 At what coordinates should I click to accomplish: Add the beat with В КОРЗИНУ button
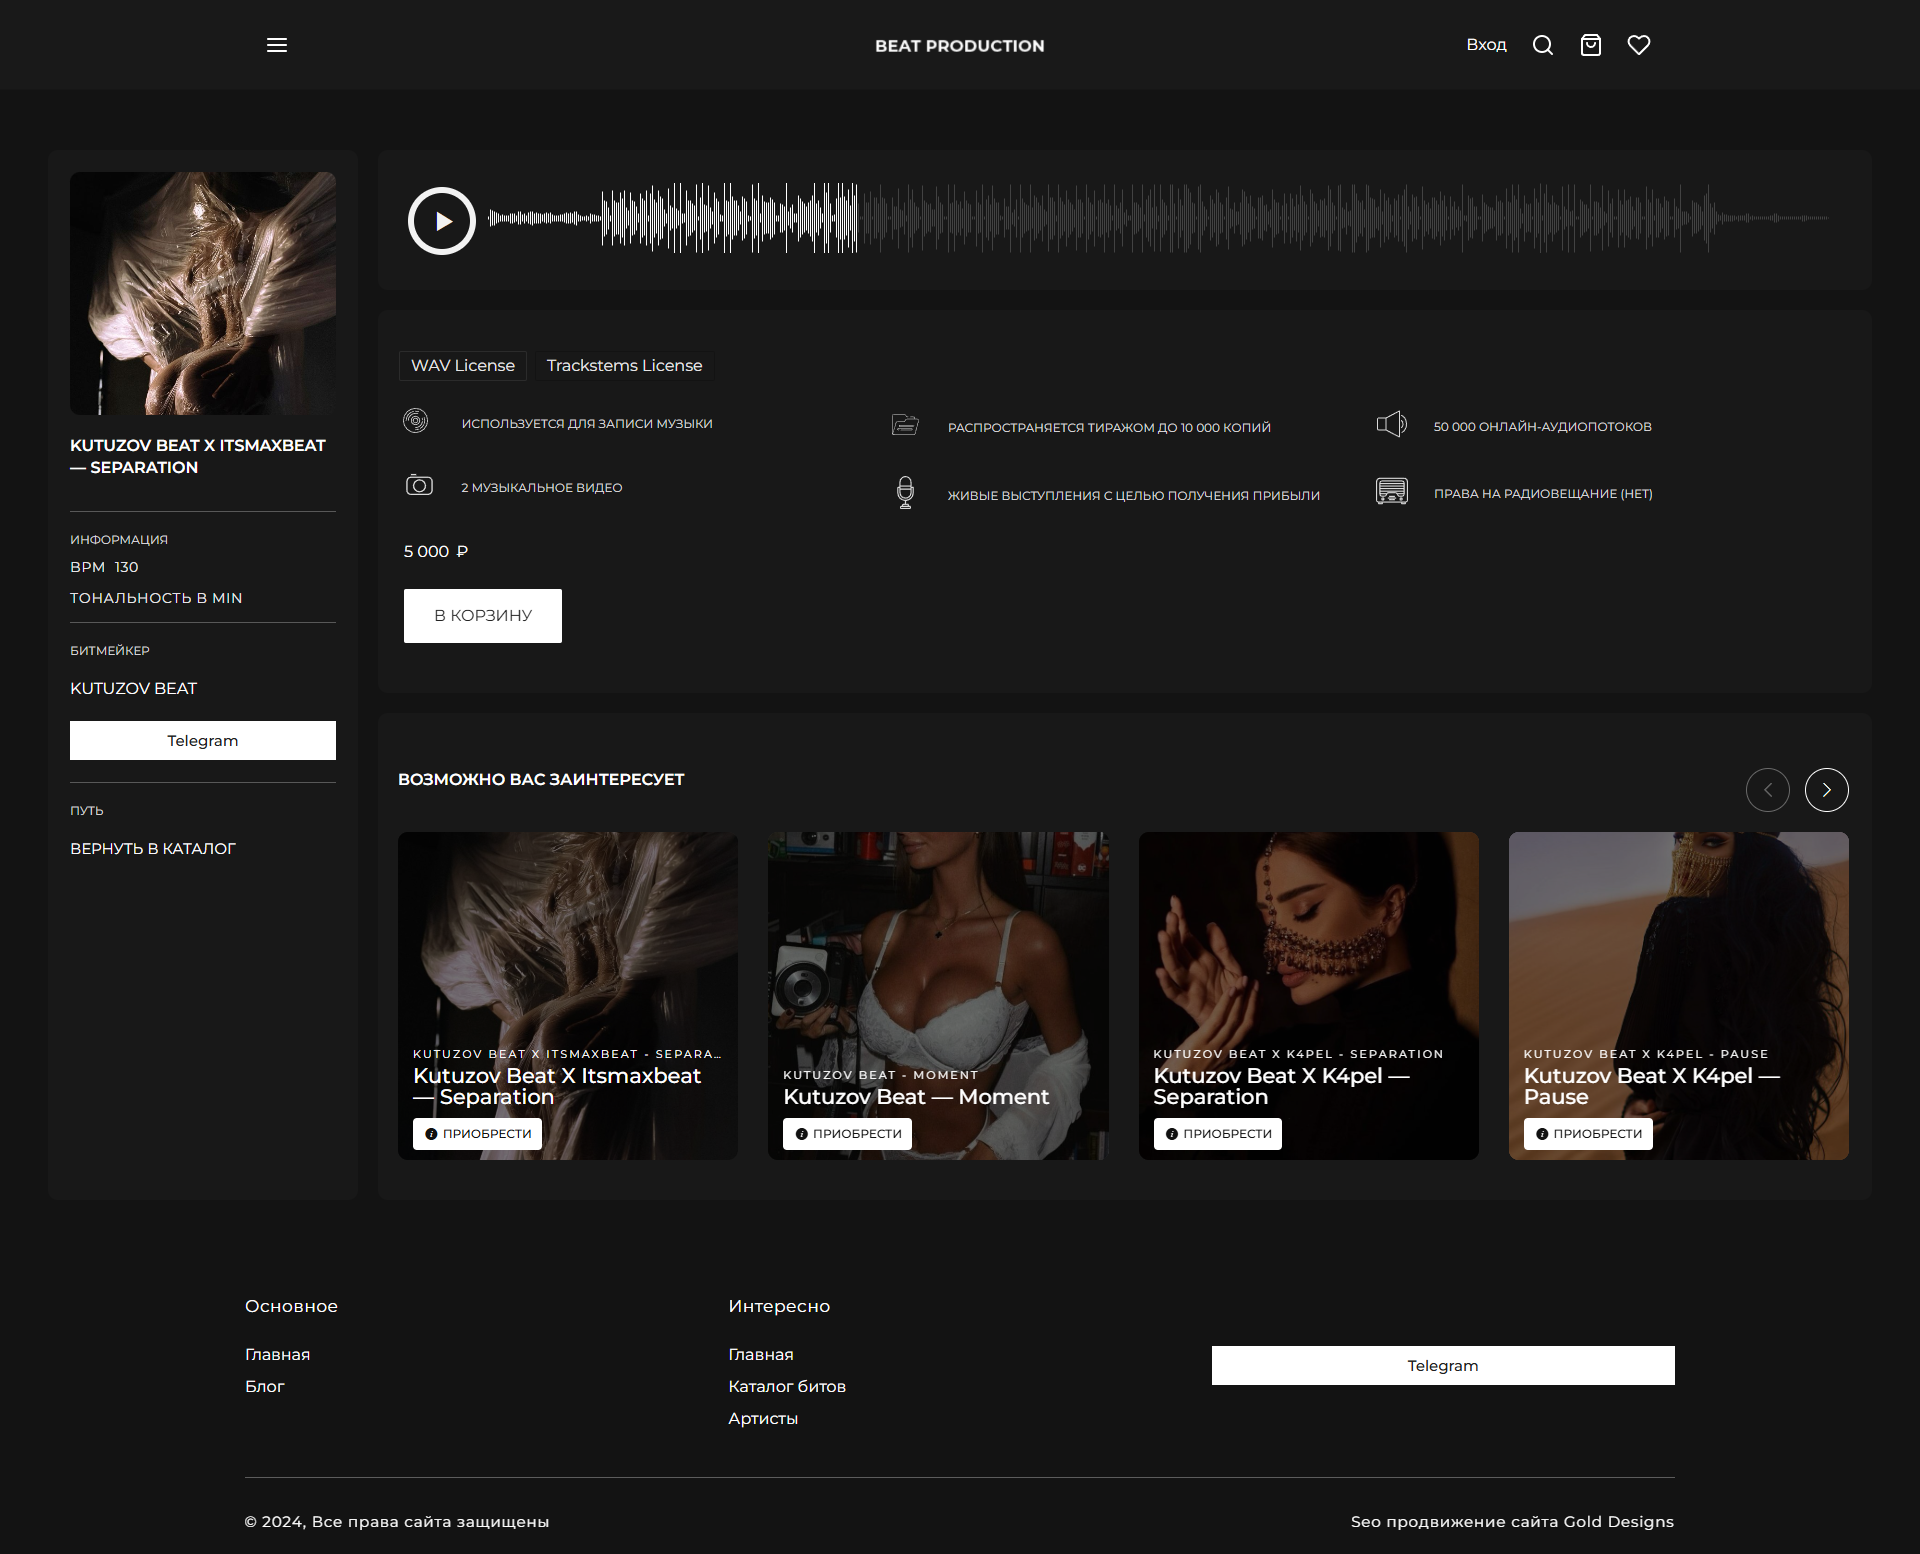click(x=482, y=616)
